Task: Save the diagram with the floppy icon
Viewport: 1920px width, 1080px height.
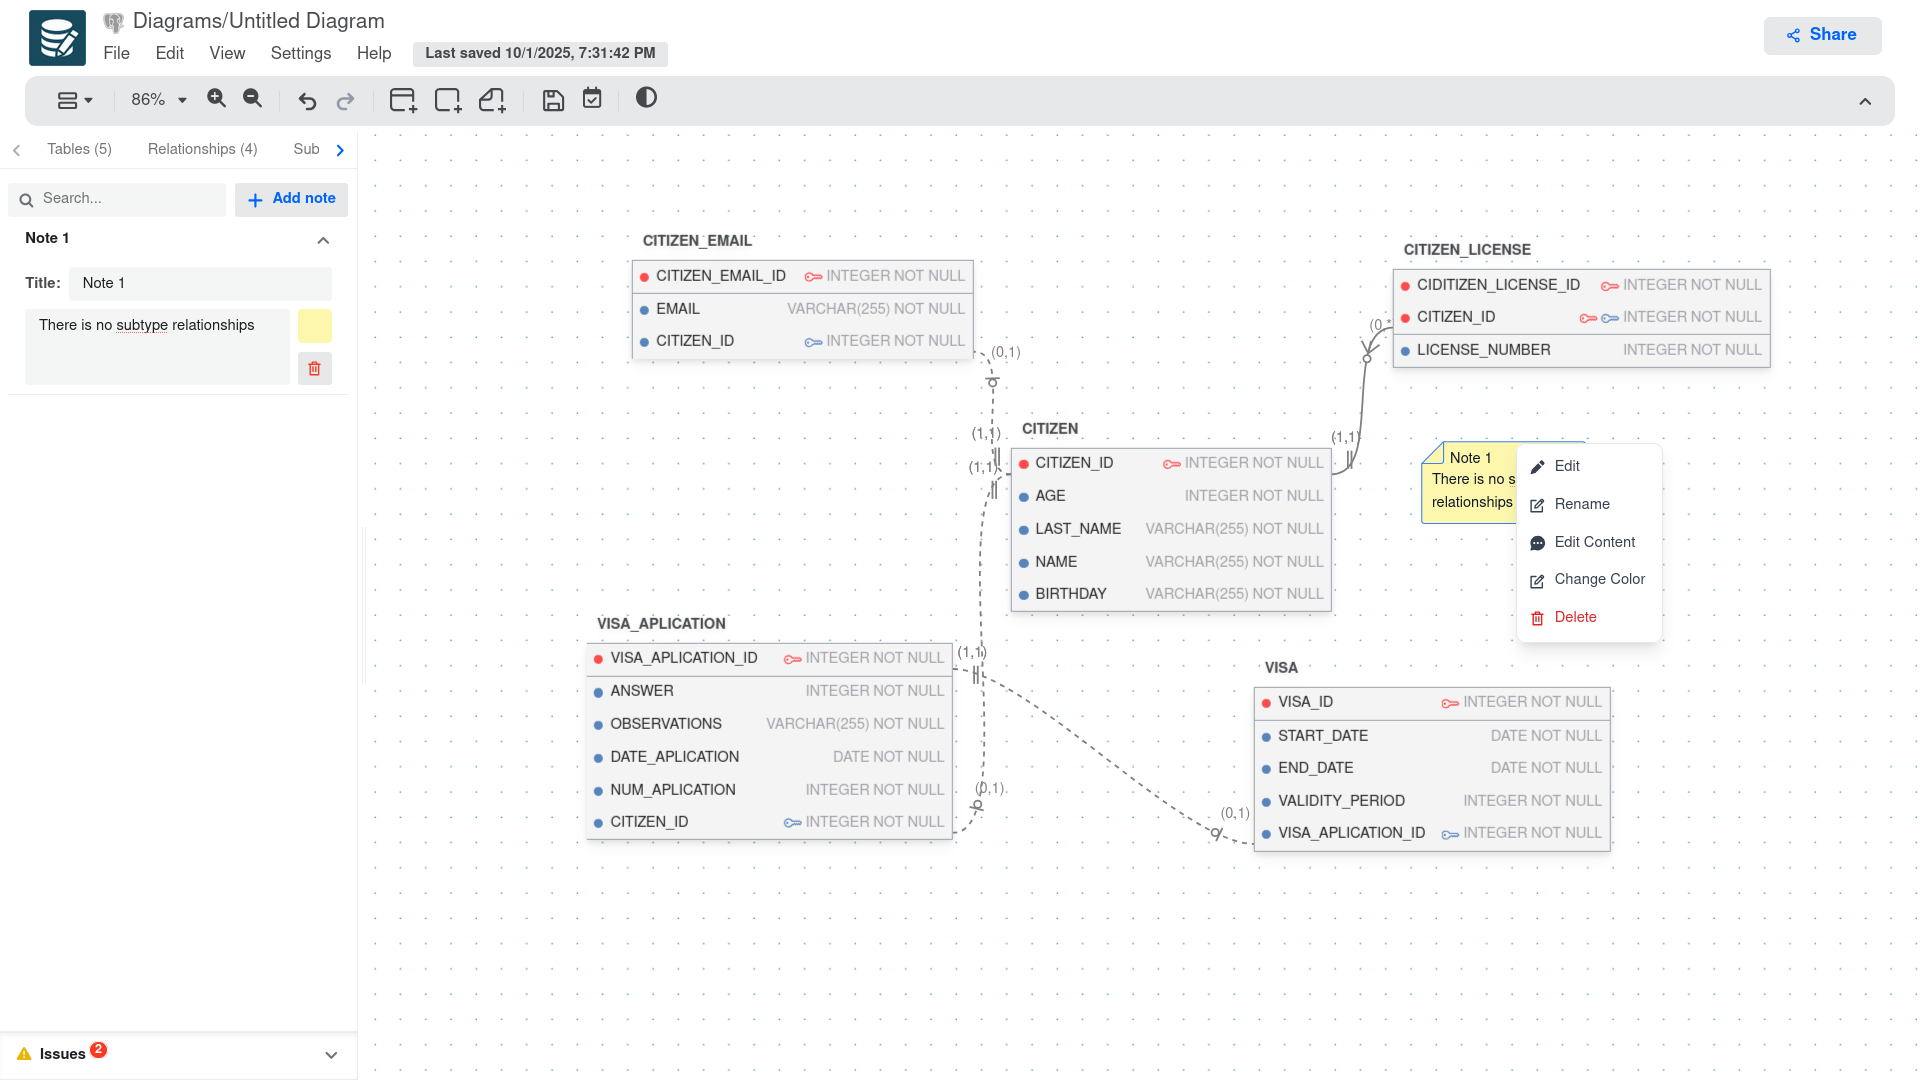Action: [x=553, y=100]
